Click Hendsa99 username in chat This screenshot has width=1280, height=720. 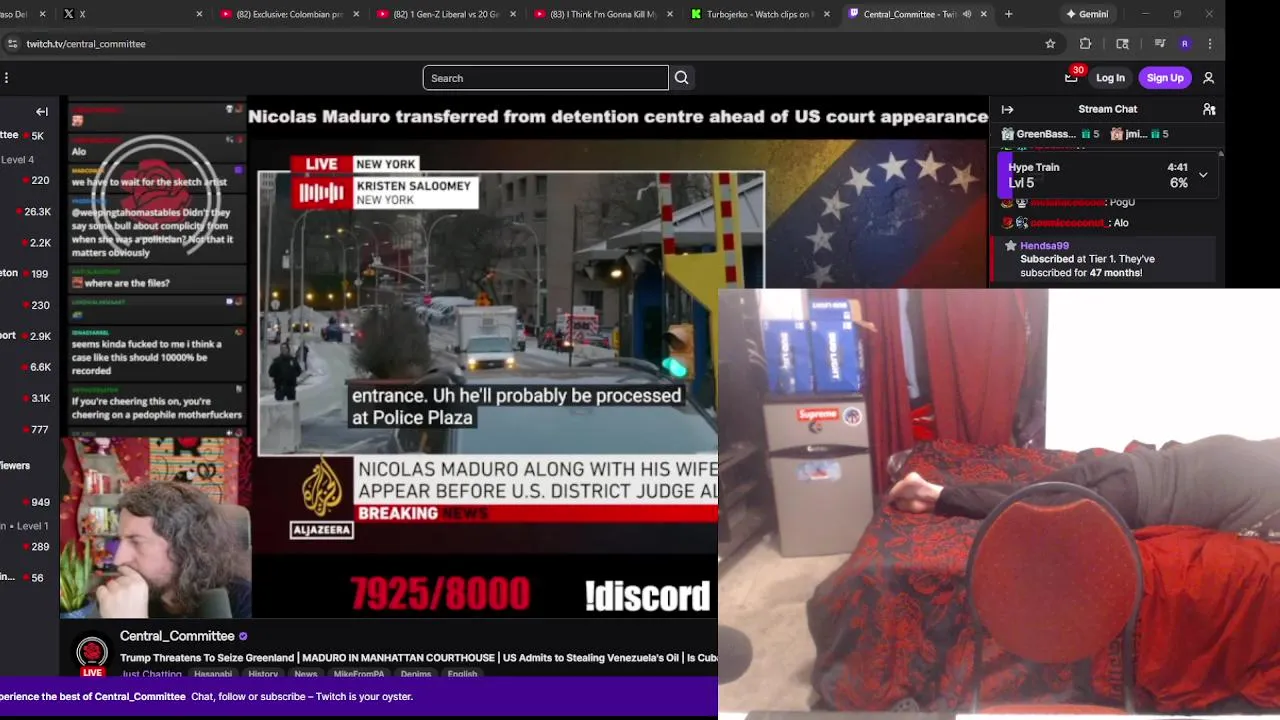pos(1044,245)
